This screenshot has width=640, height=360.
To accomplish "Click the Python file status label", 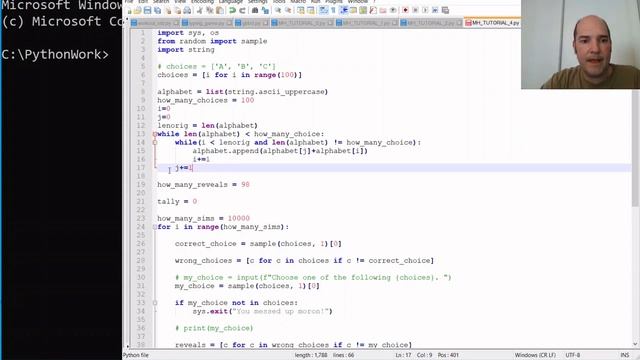I will [136, 355].
